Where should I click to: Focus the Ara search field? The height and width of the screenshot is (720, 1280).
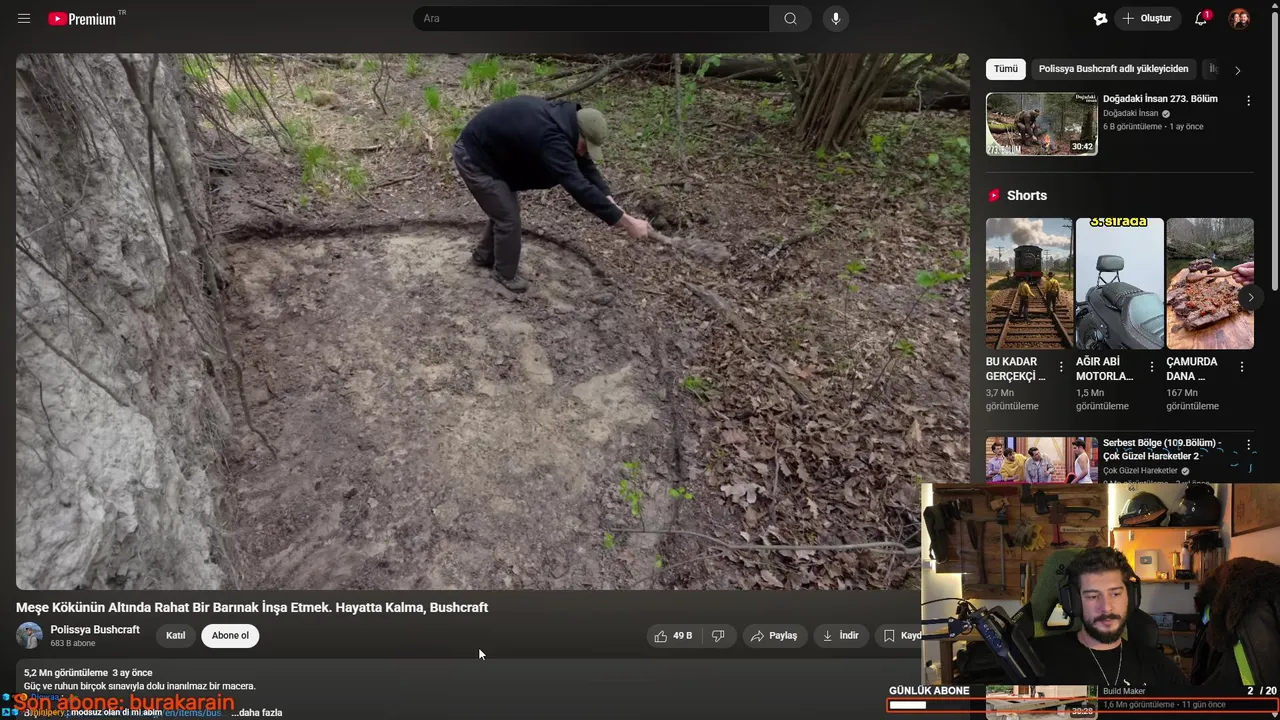click(591, 19)
